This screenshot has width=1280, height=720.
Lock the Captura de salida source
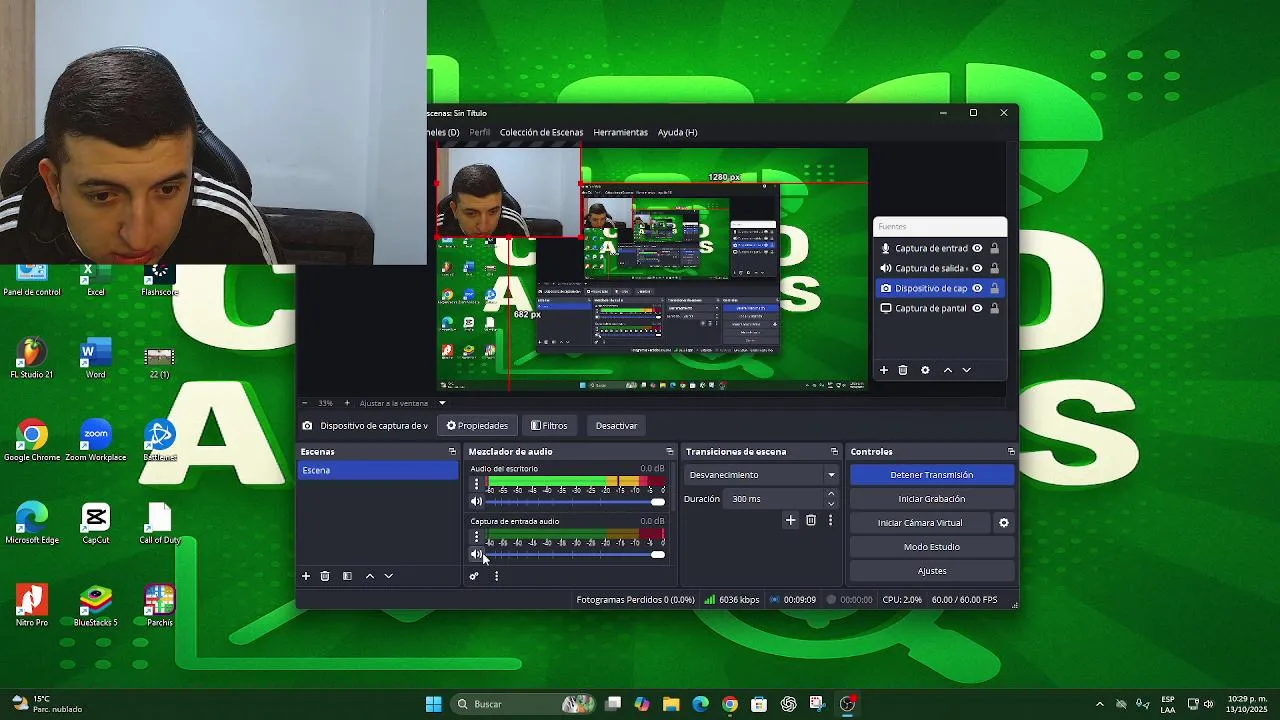[x=994, y=268]
